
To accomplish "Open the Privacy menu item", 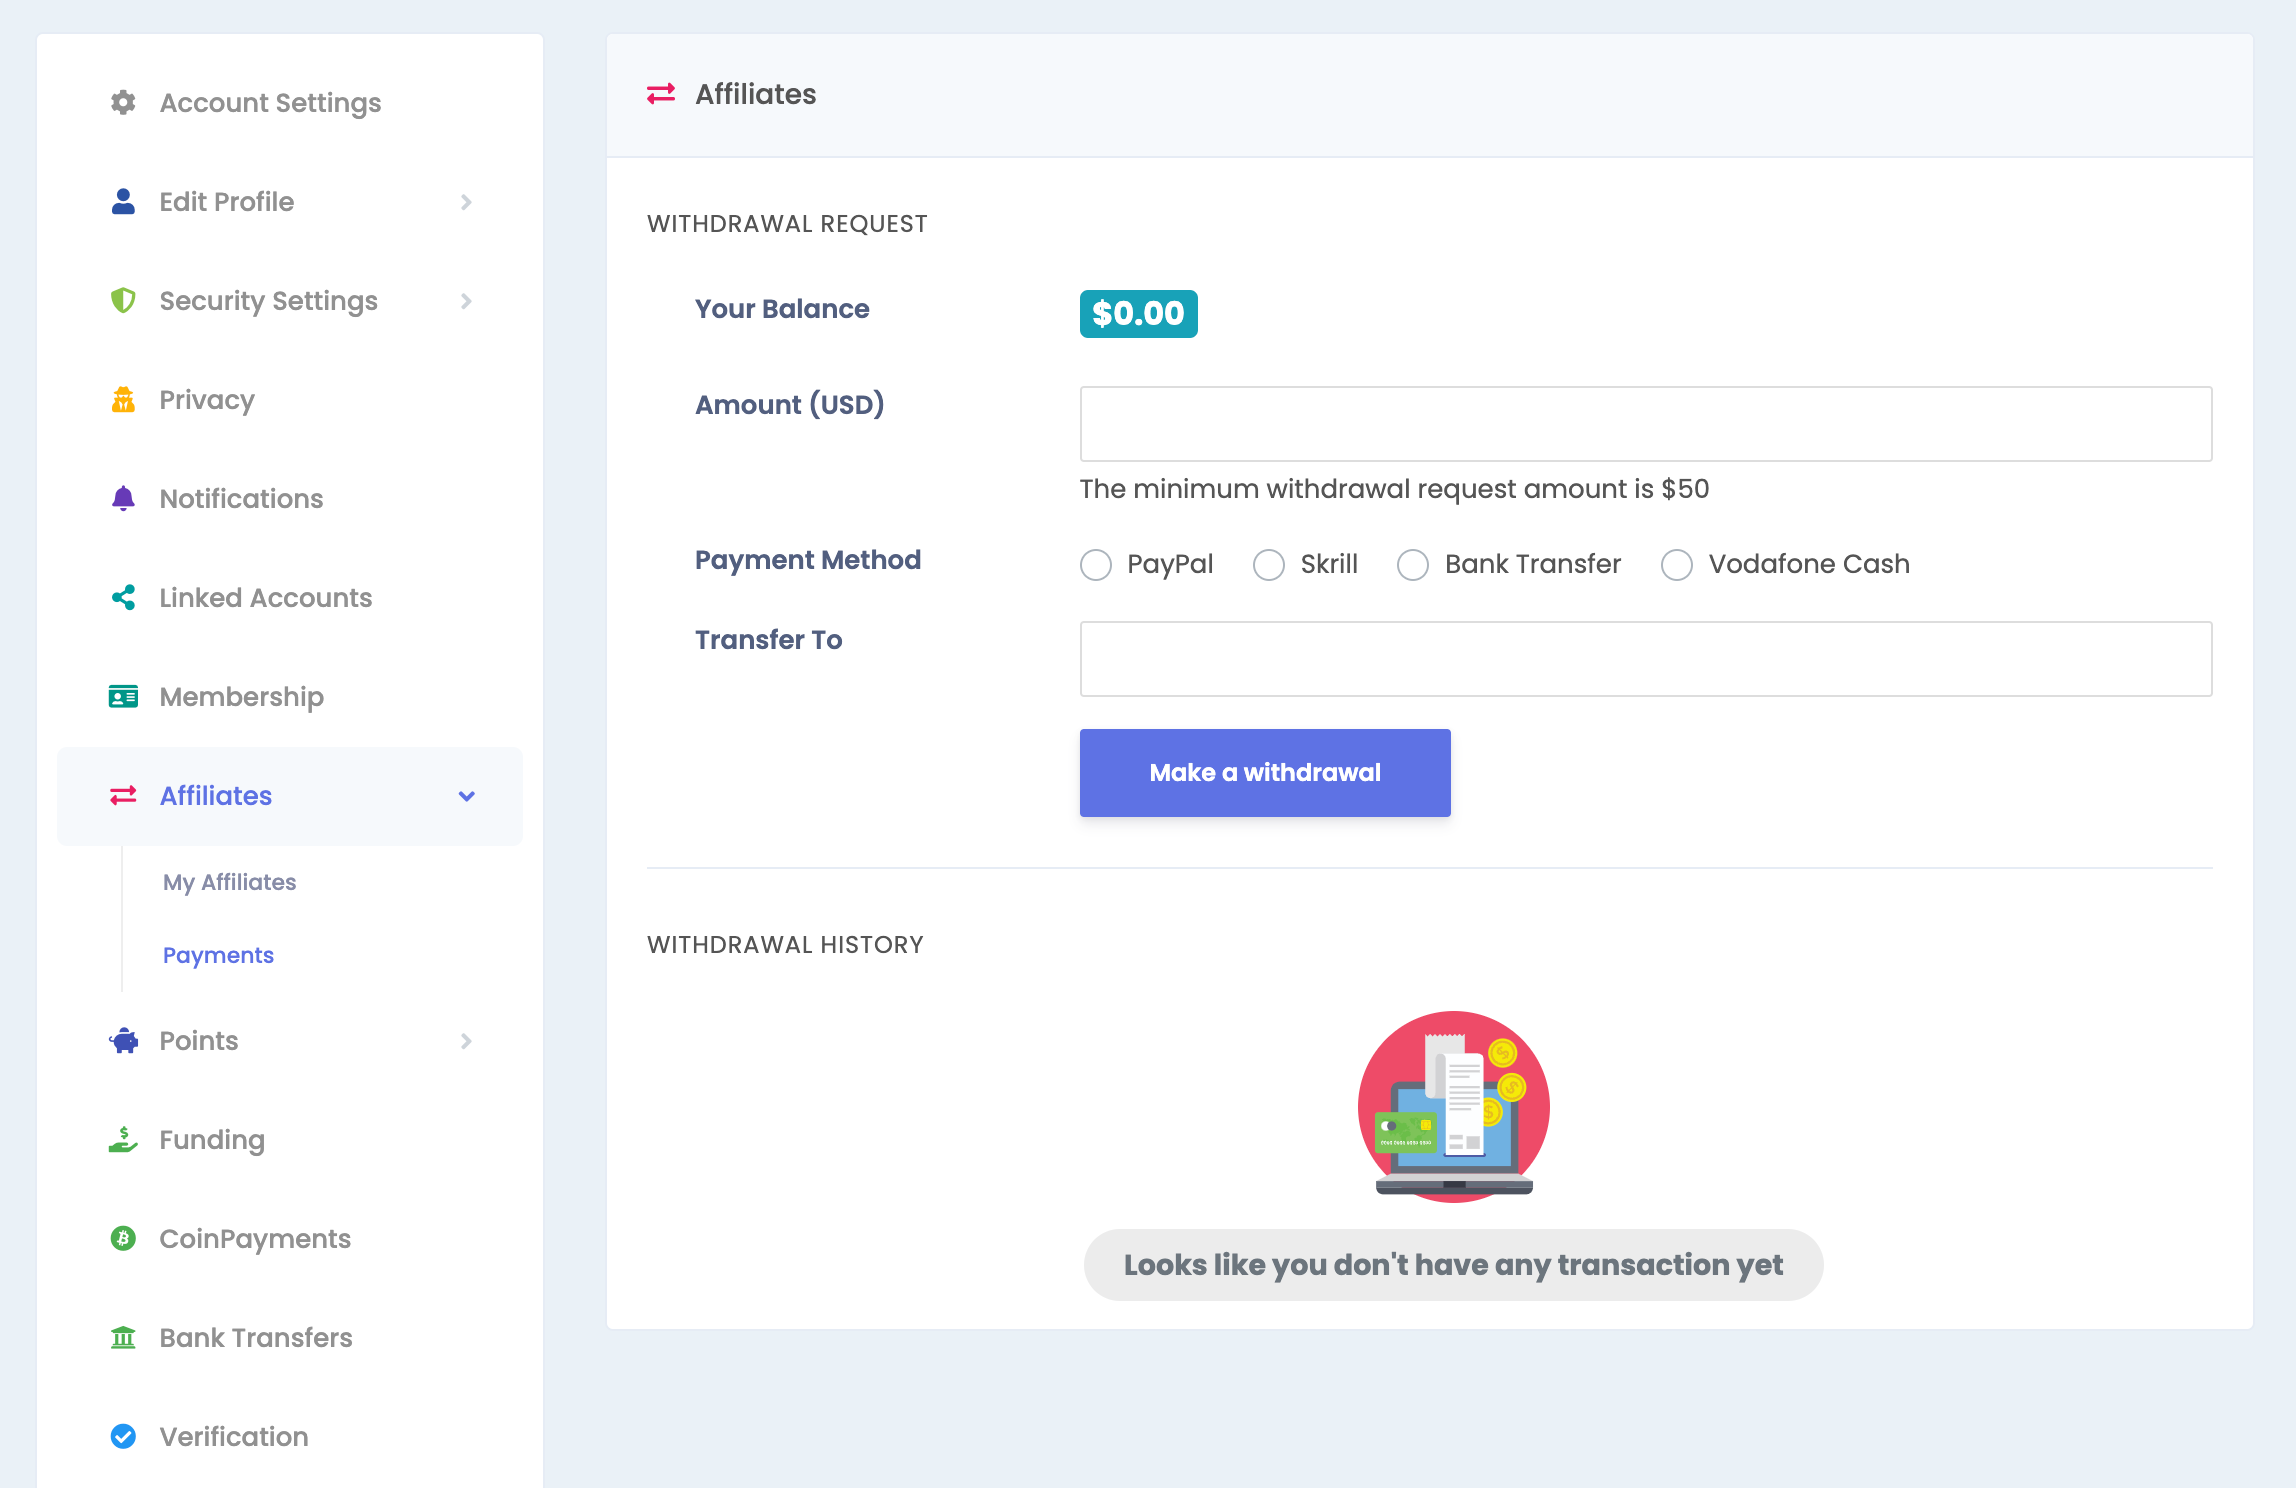I will click(290, 400).
